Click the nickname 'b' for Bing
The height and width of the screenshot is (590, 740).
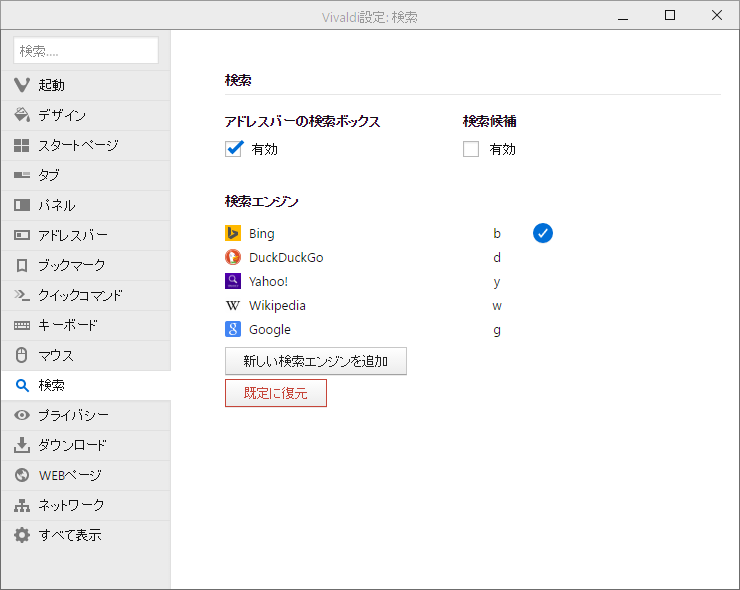tap(497, 234)
